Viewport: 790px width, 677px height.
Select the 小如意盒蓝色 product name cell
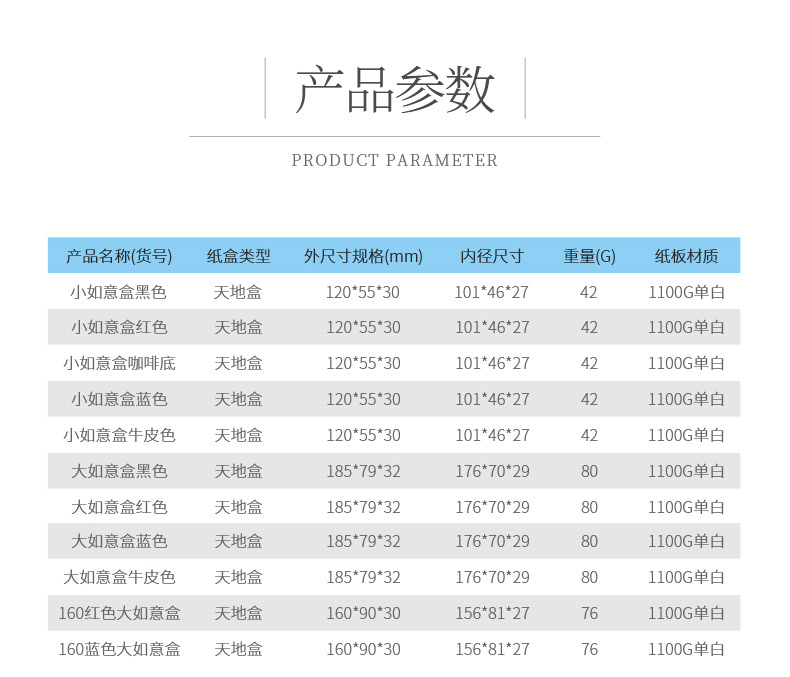click(x=119, y=399)
